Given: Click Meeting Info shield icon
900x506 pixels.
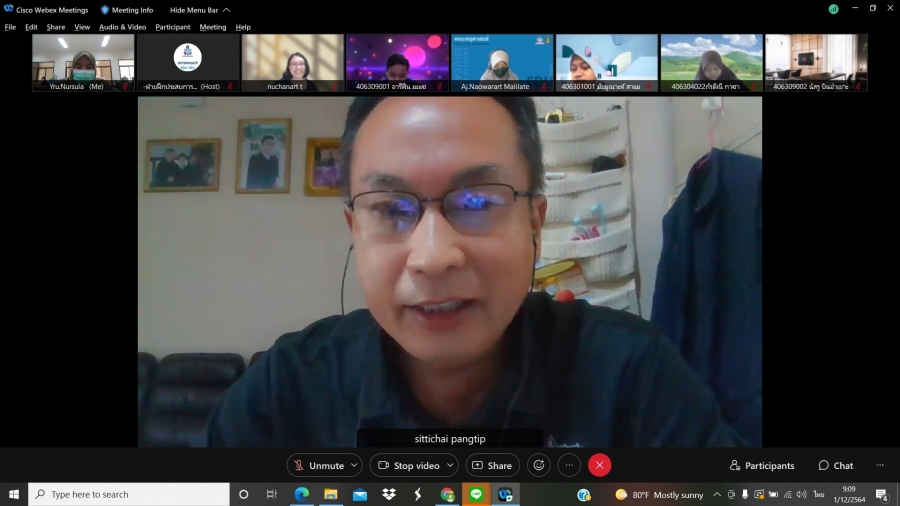Looking at the screenshot, I should (105, 10).
